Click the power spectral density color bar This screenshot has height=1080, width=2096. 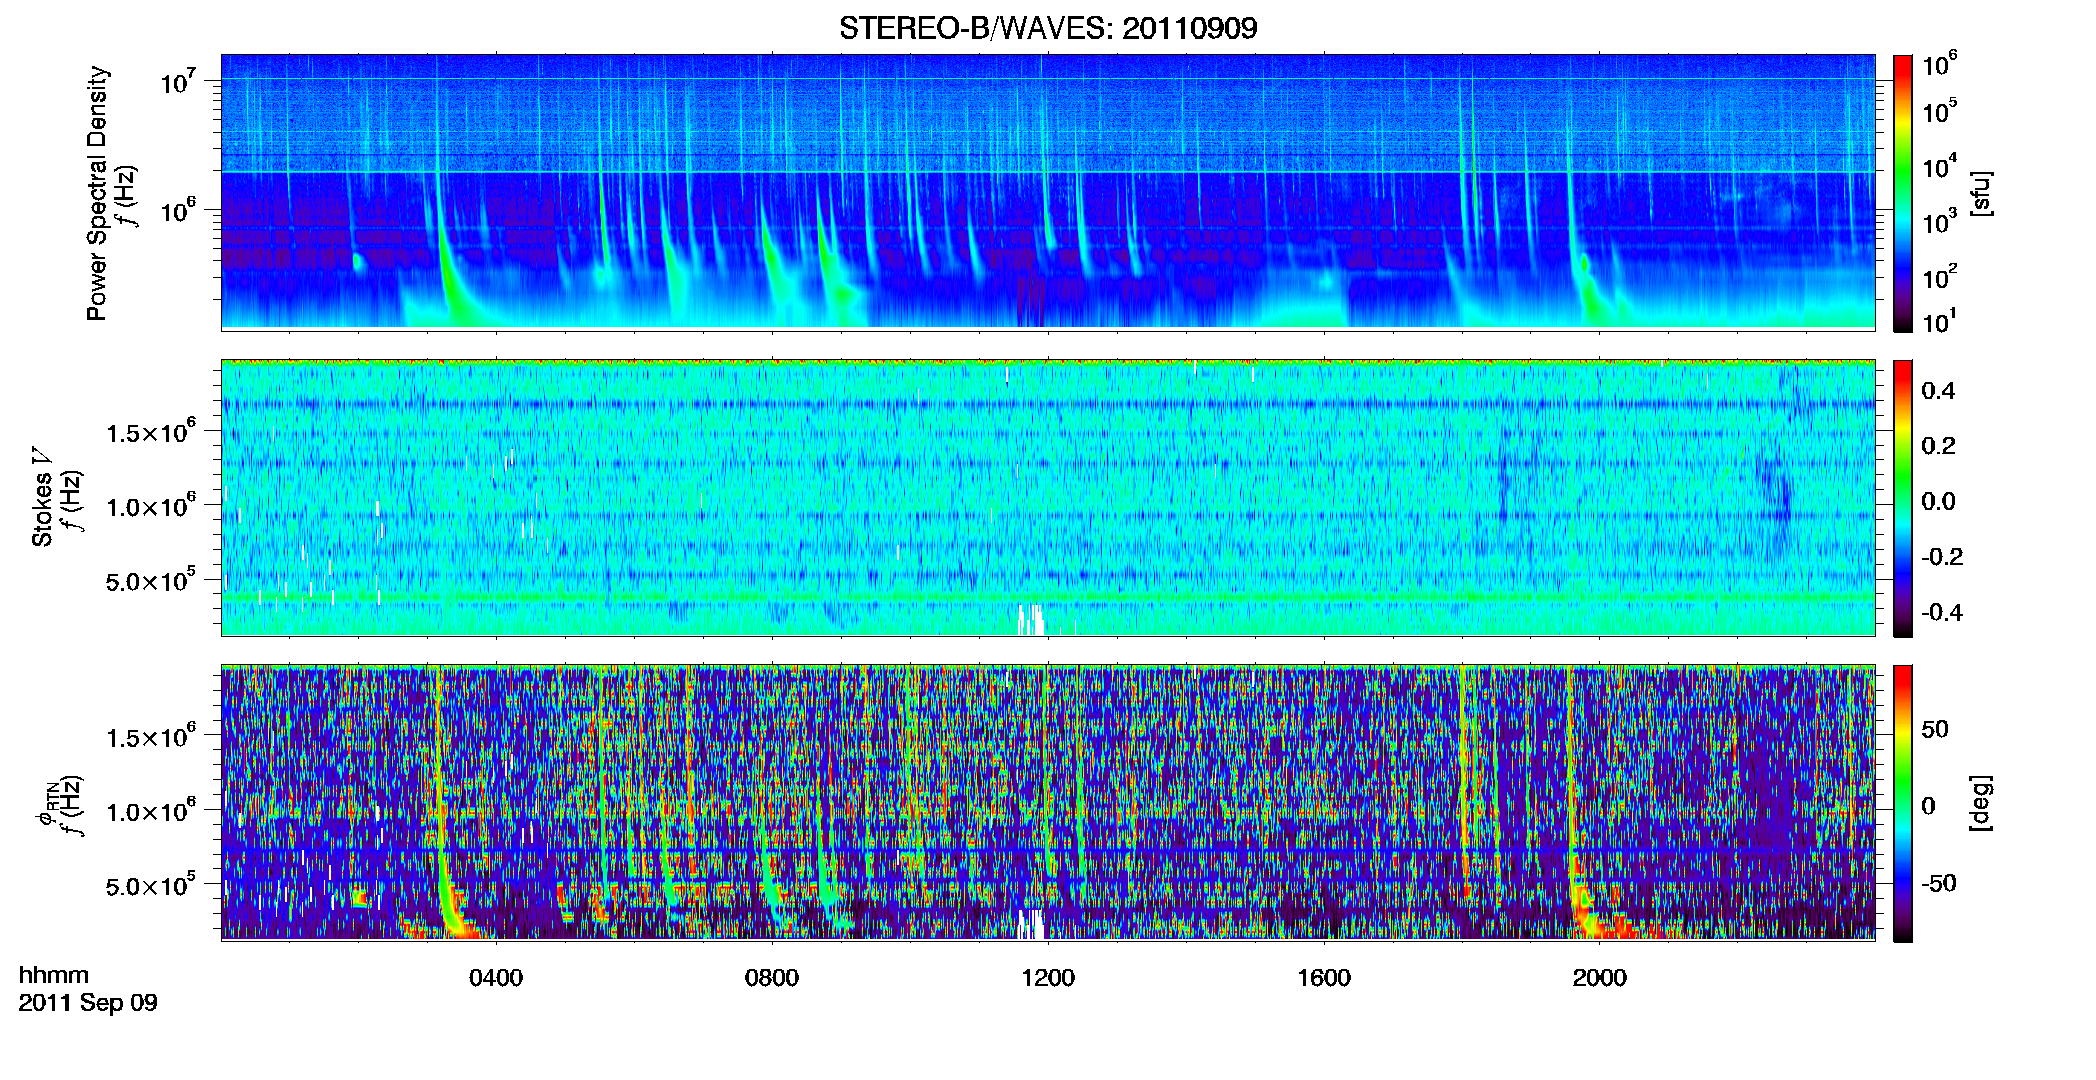(x=1903, y=193)
